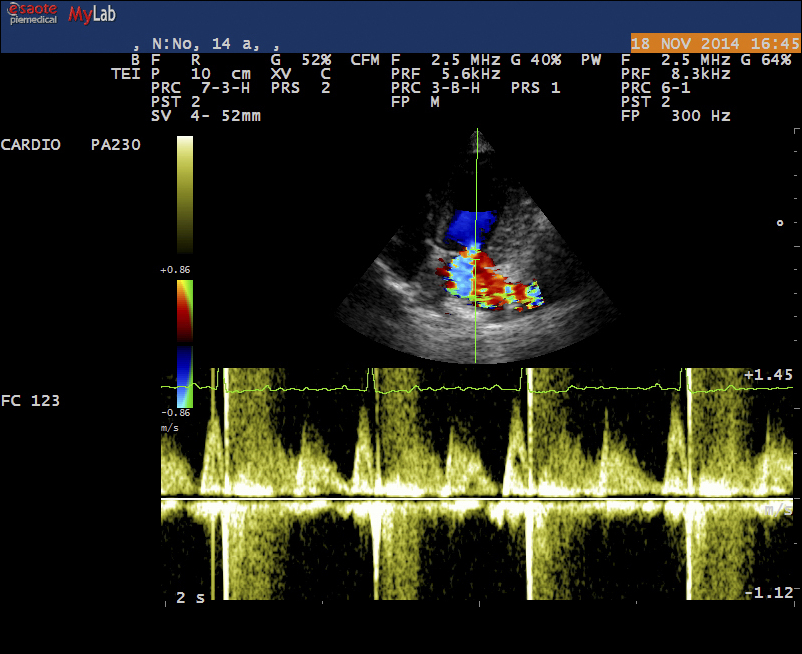This screenshot has width=802, height=654.
Task: Click the green ECG trace above spectrum
Action: (x=477, y=388)
